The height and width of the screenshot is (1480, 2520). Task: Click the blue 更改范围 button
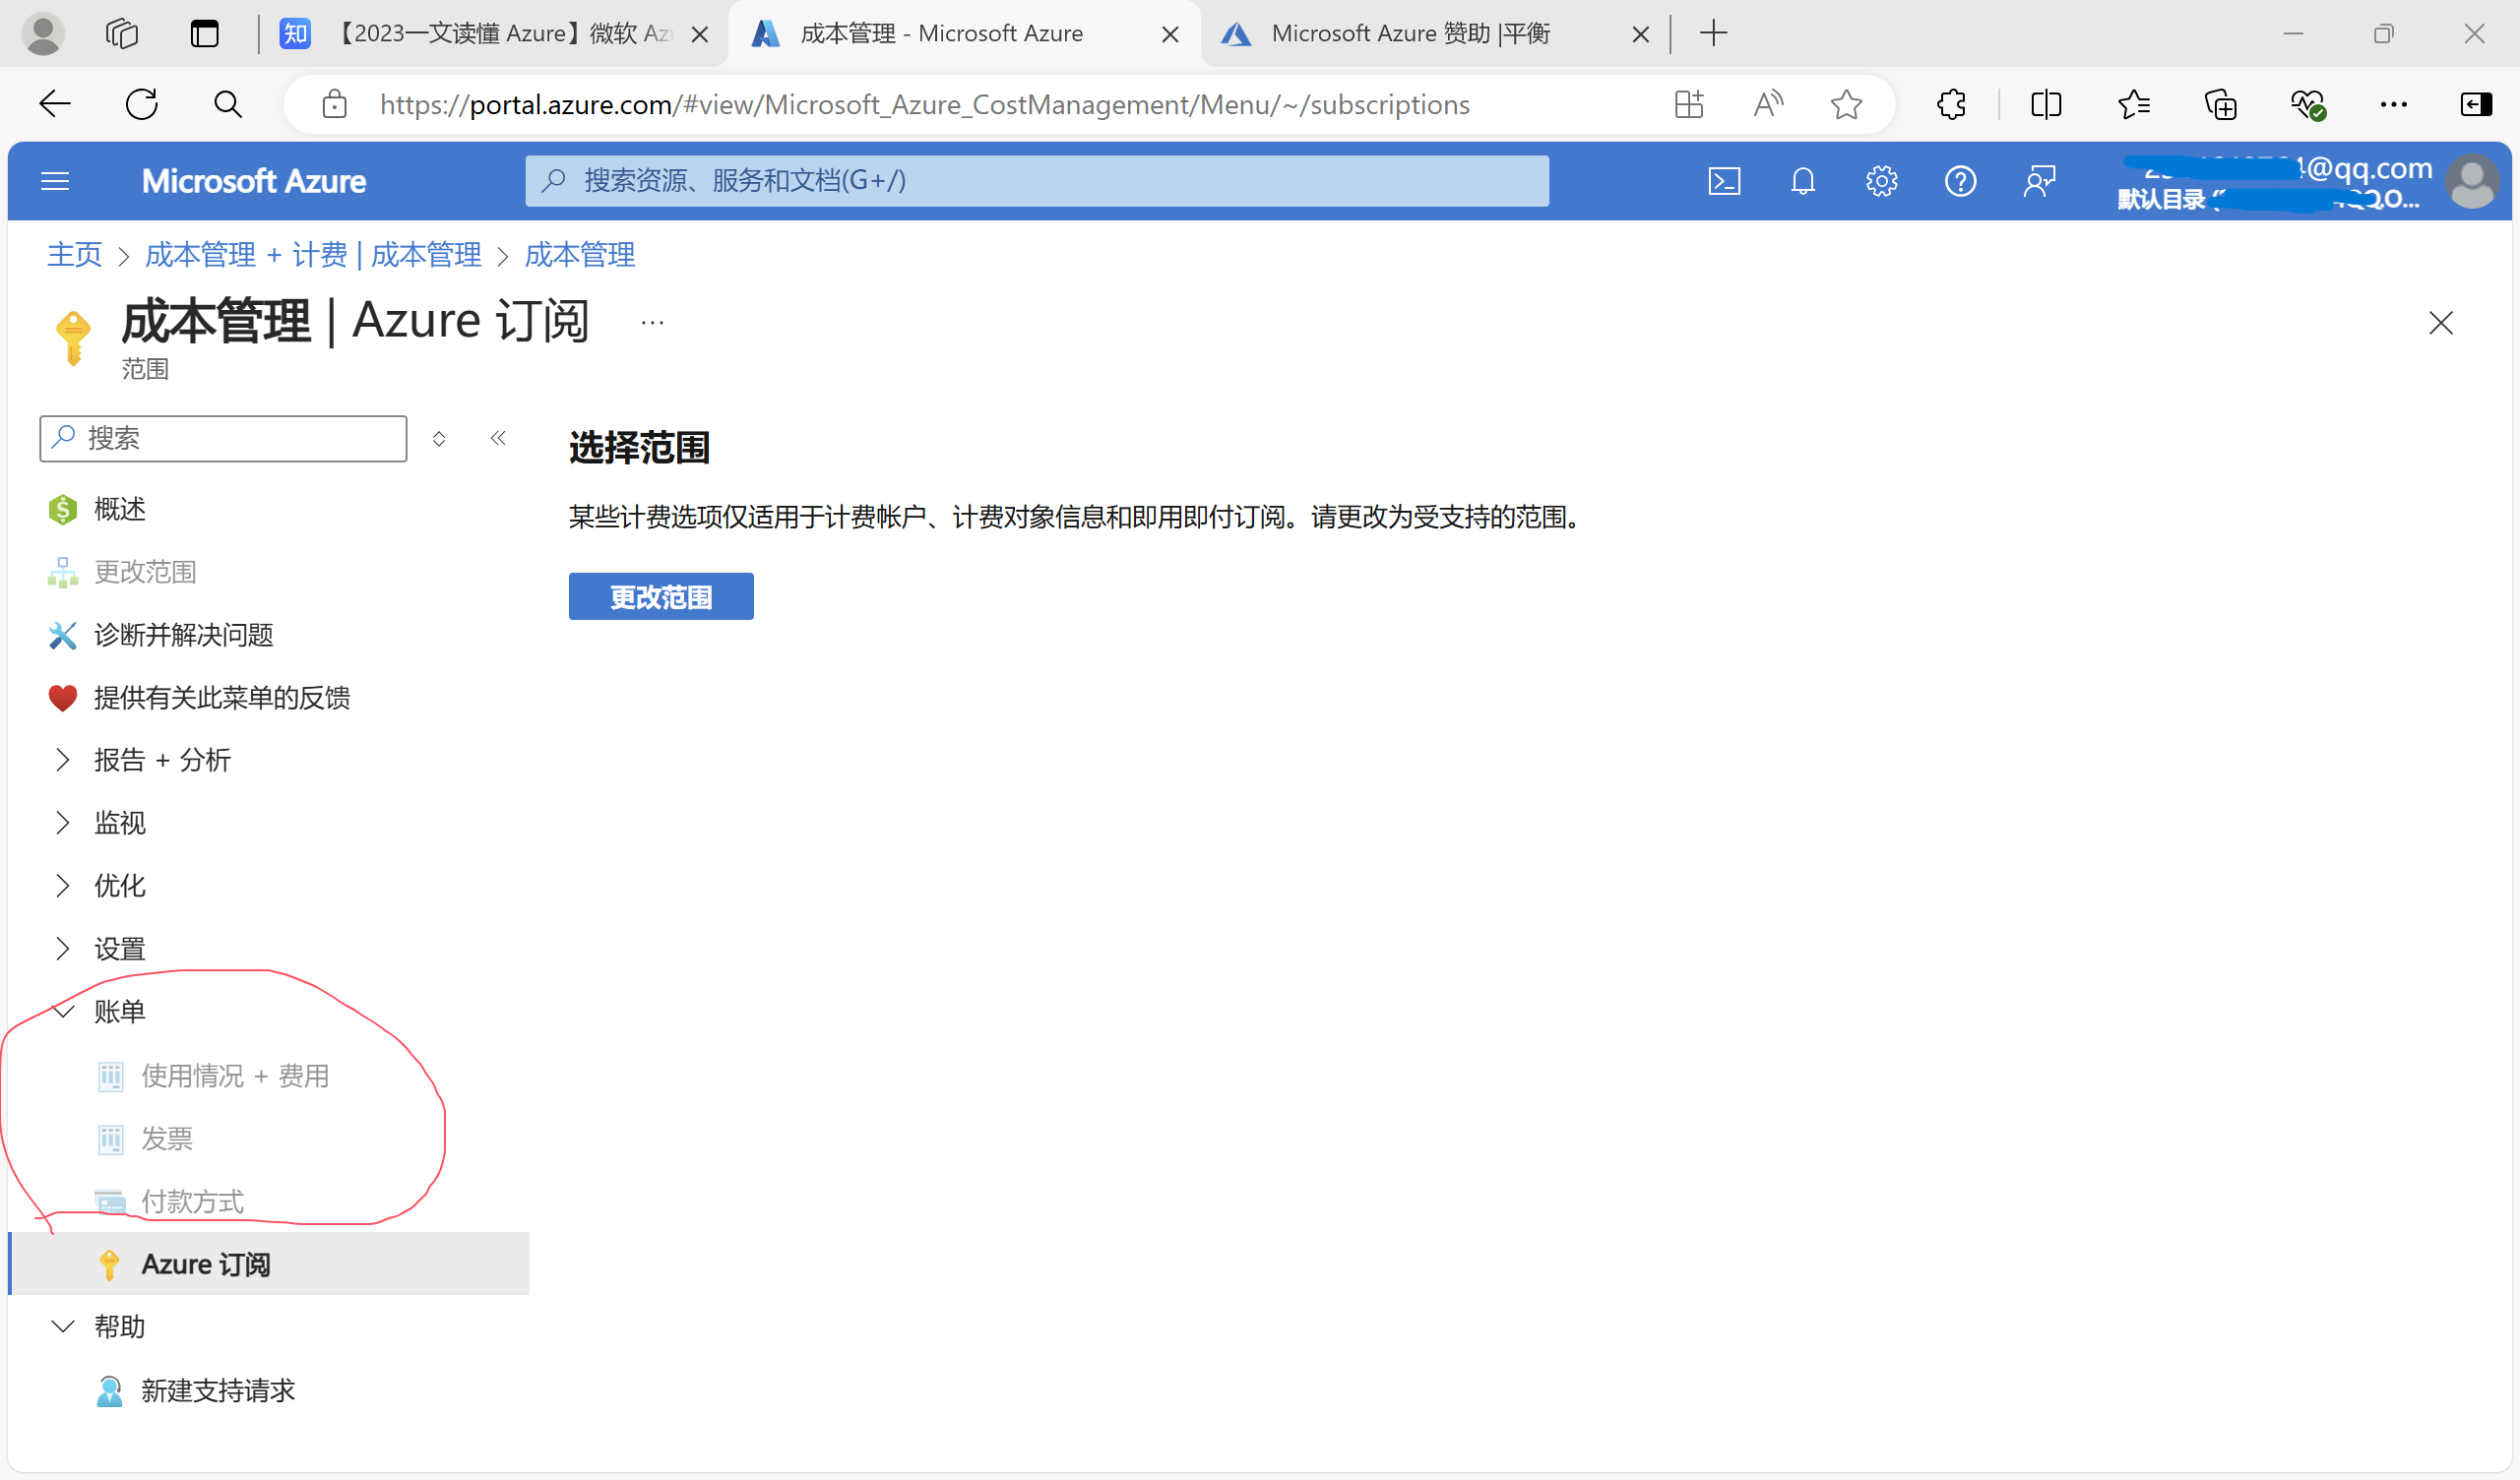click(x=661, y=597)
